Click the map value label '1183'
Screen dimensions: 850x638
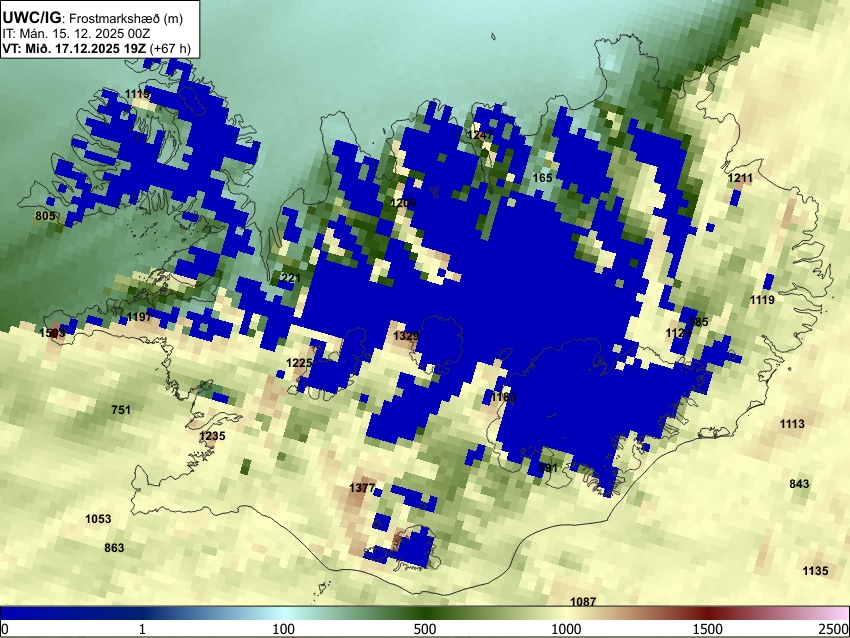[504, 397]
